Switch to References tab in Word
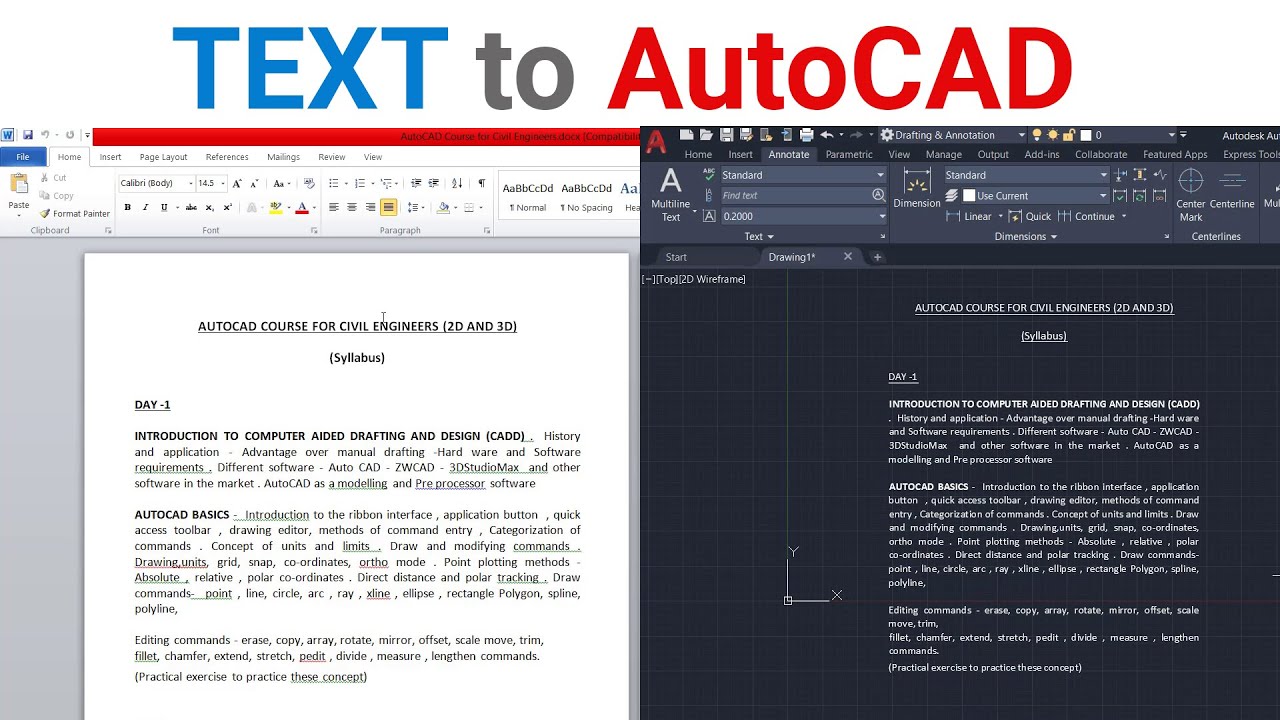This screenshot has height=720, width=1280. 227,157
